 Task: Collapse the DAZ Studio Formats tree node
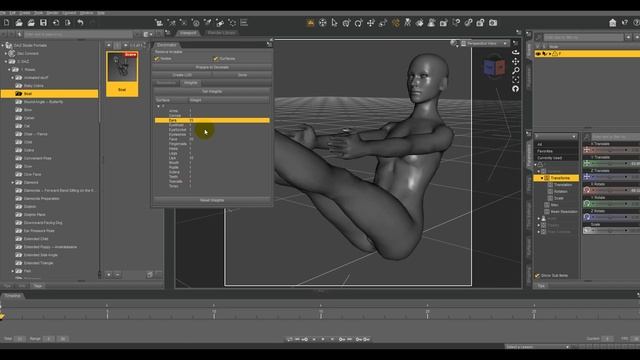coord(2,45)
